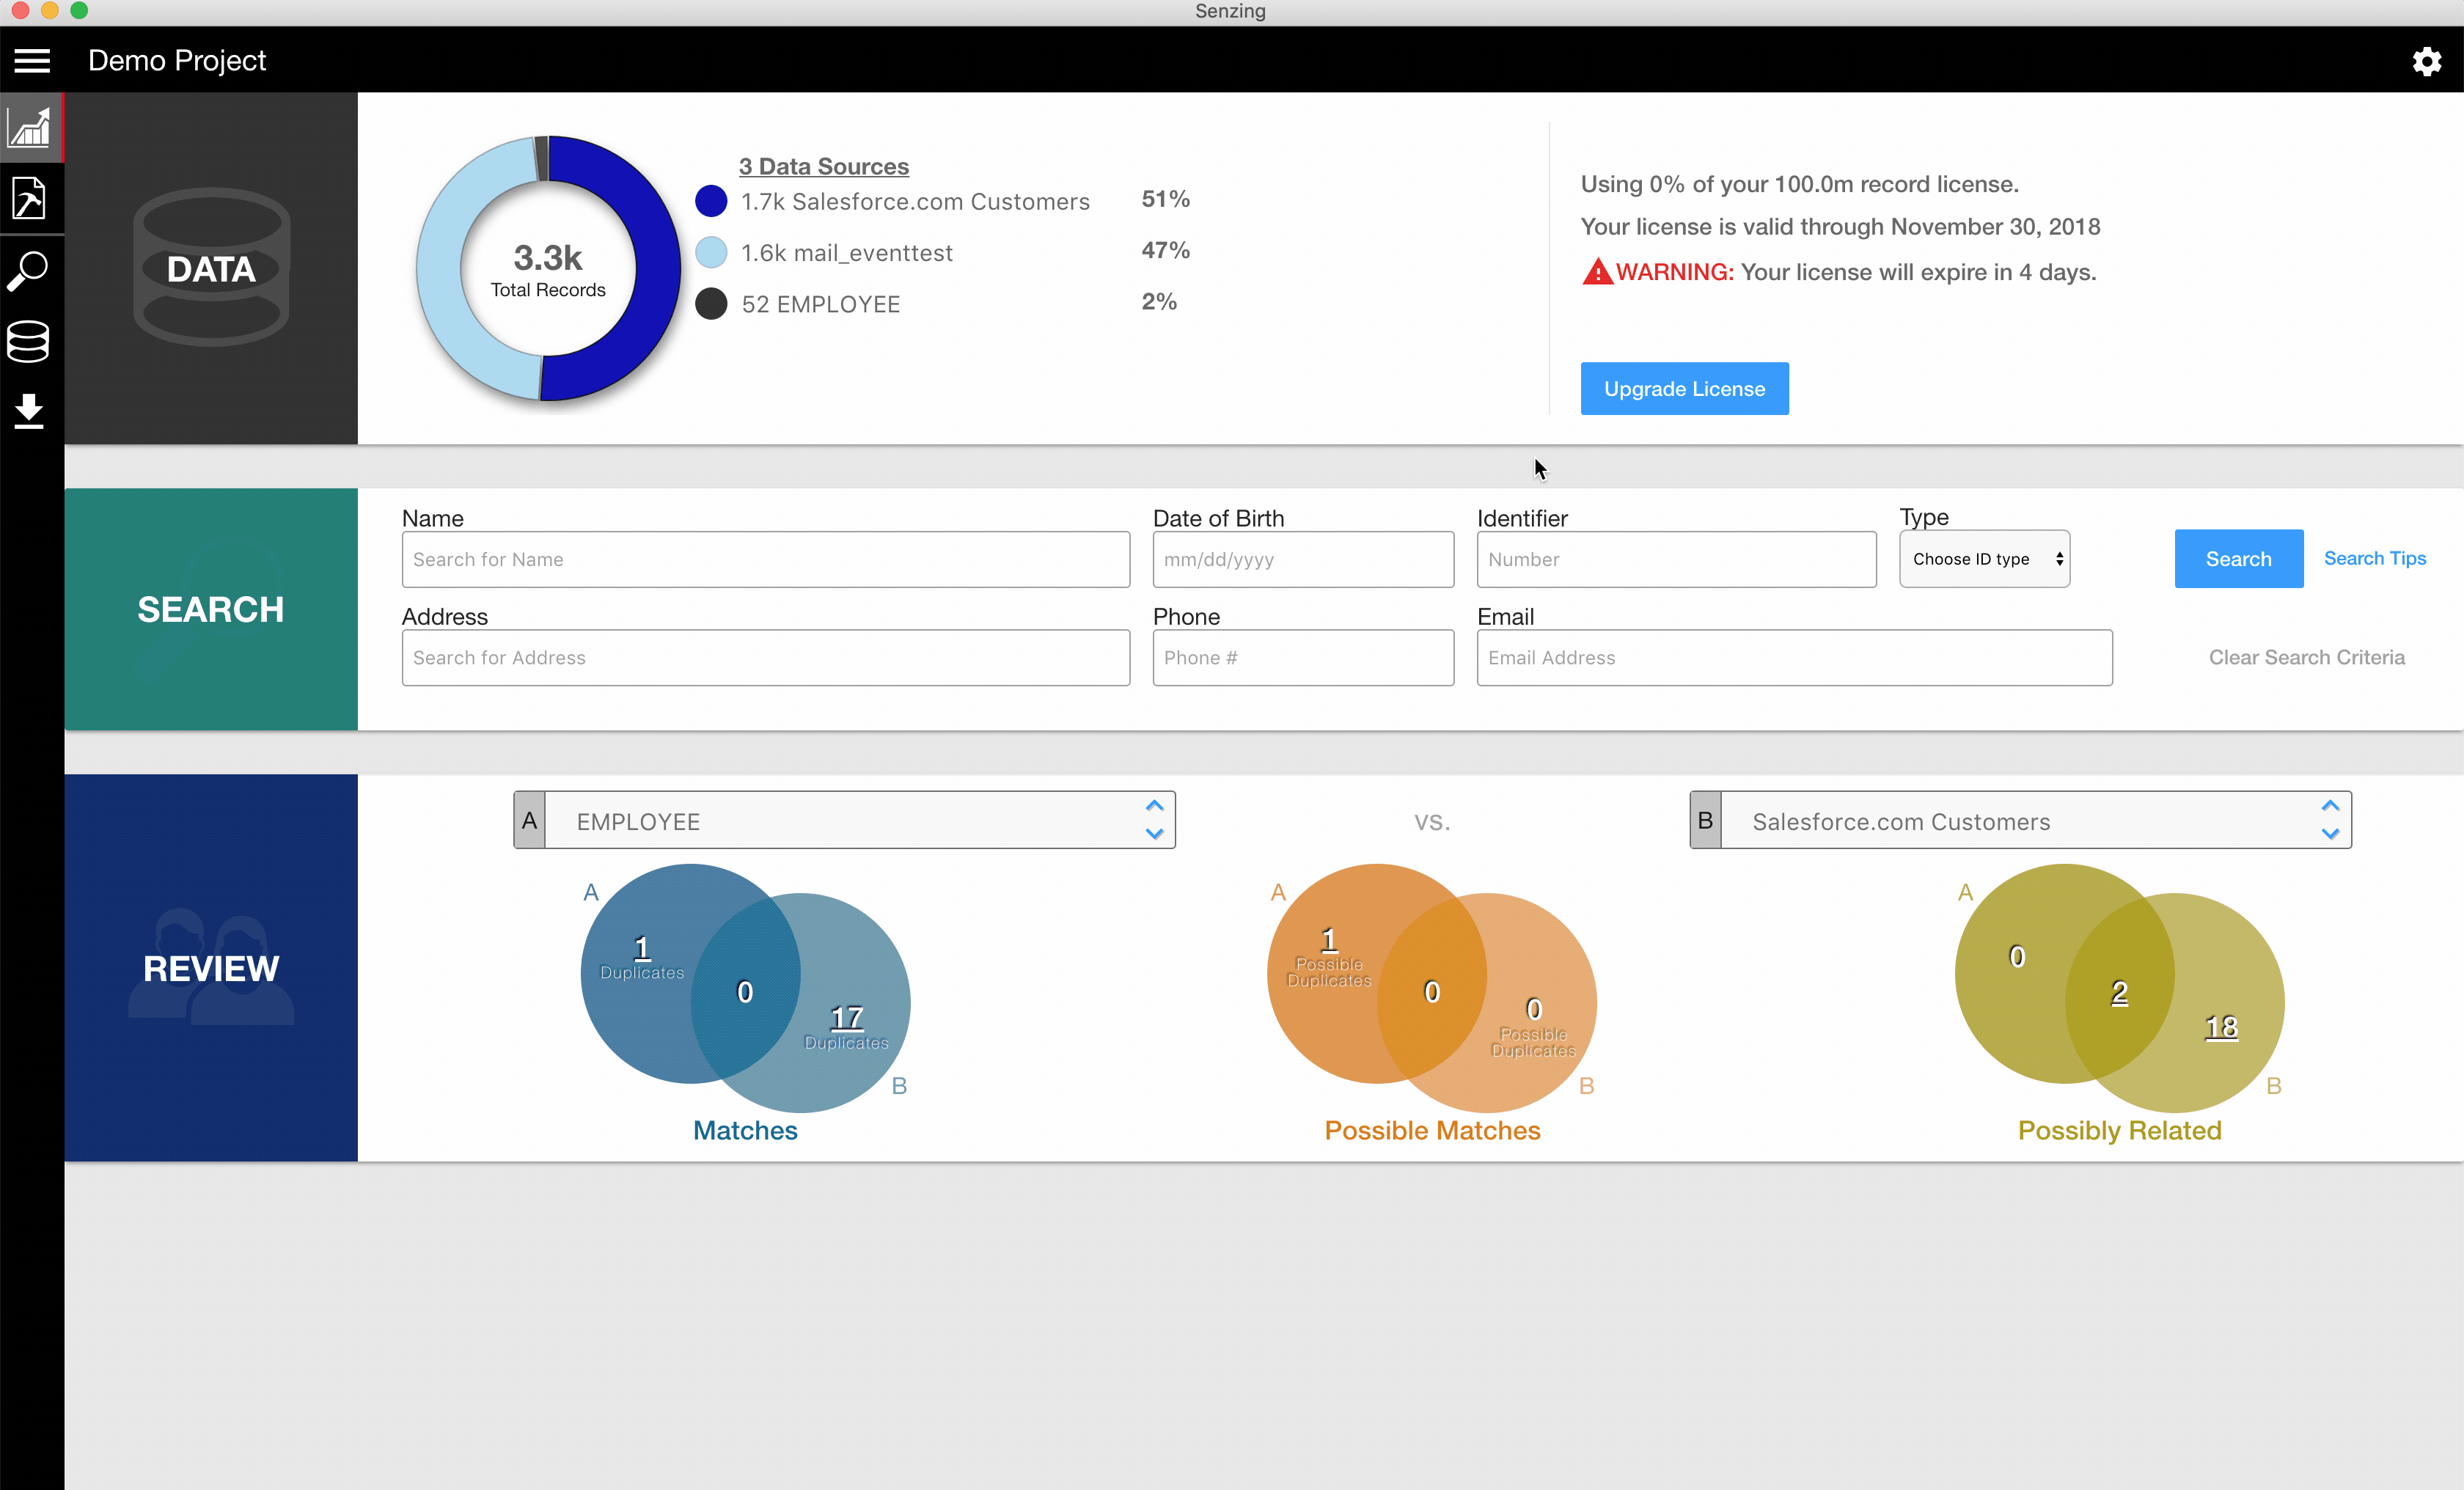Click the 18 count in Possibly Related

[x=2221, y=1027]
